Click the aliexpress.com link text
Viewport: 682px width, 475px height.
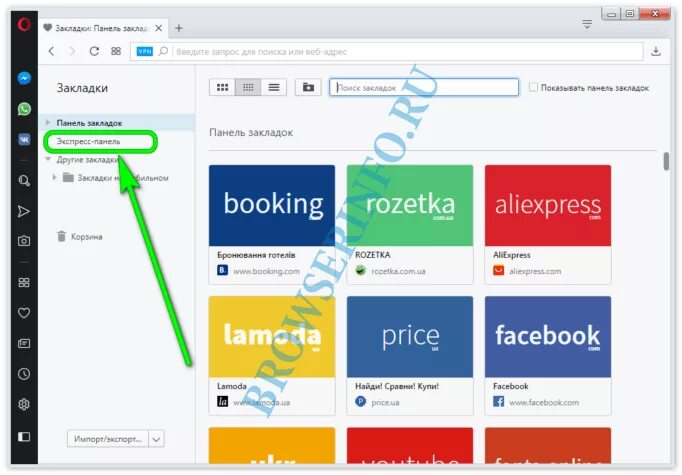535,271
